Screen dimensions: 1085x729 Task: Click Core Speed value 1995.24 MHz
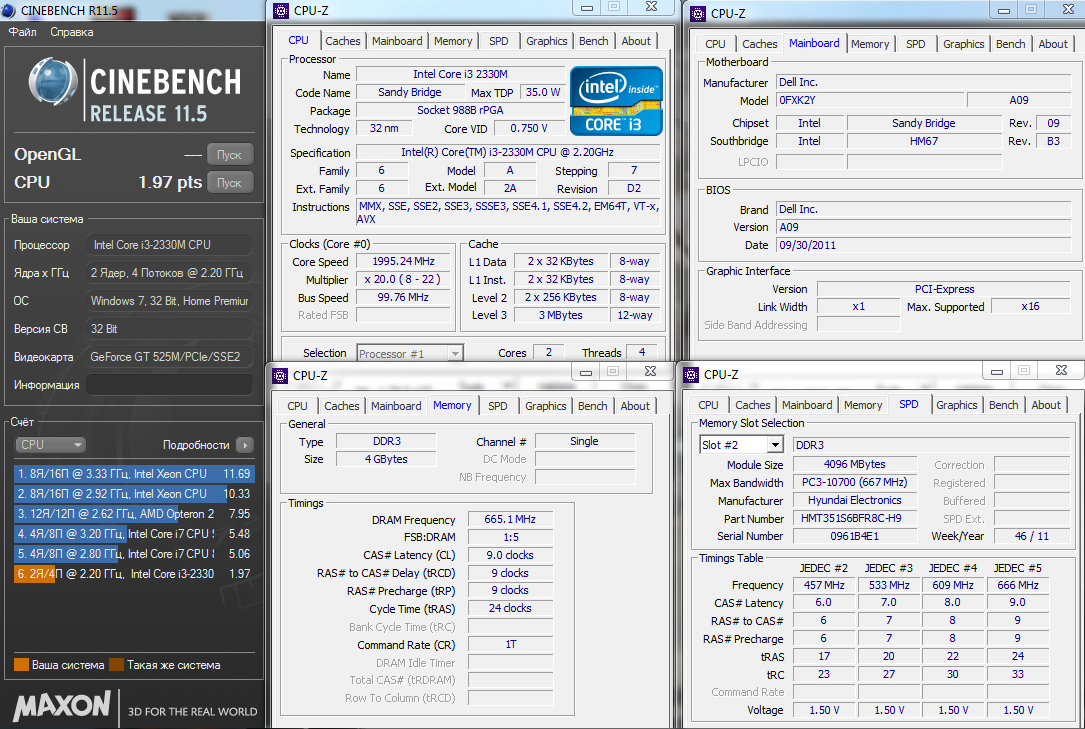(x=403, y=261)
